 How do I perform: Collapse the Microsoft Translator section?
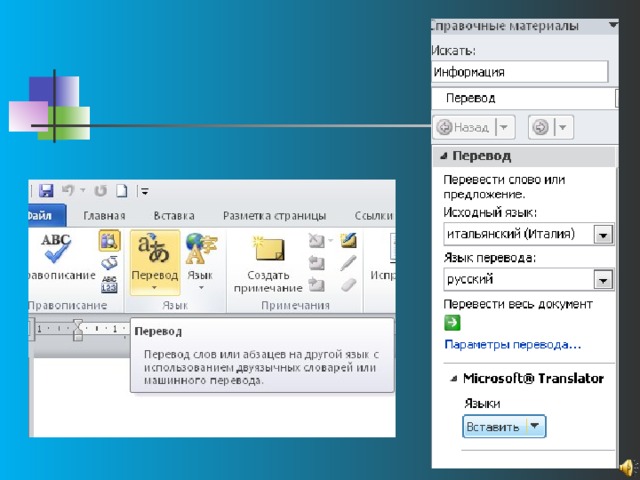tap(453, 379)
